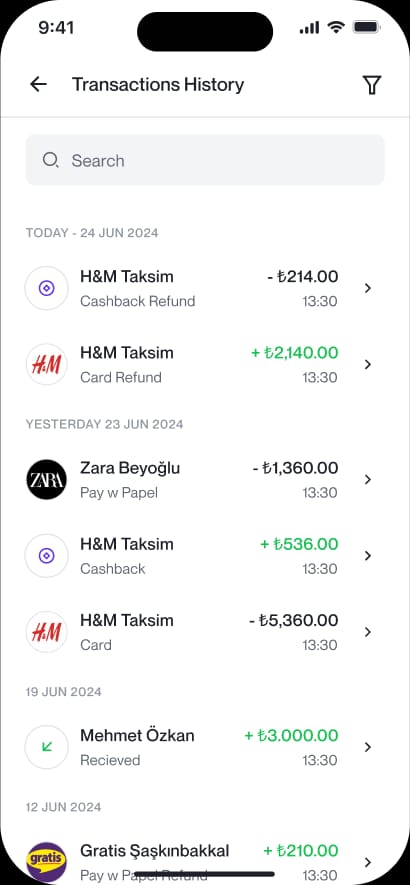Tap the green received arrow icon
Screen dimensions: 410x885
click(x=46, y=747)
